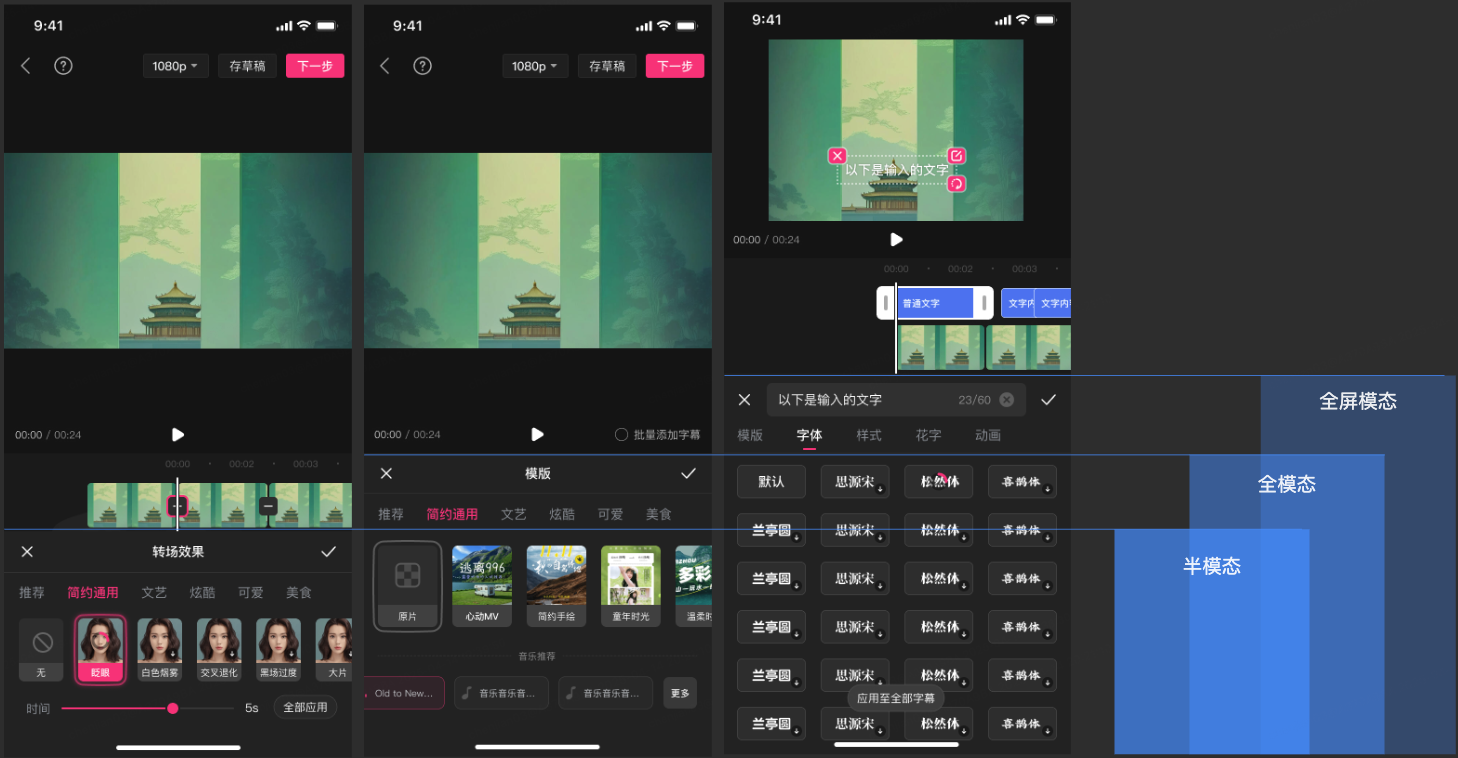Click the pink delete handle on text overlay
This screenshot has width=1458, height=758.
(x=837, y=156)
